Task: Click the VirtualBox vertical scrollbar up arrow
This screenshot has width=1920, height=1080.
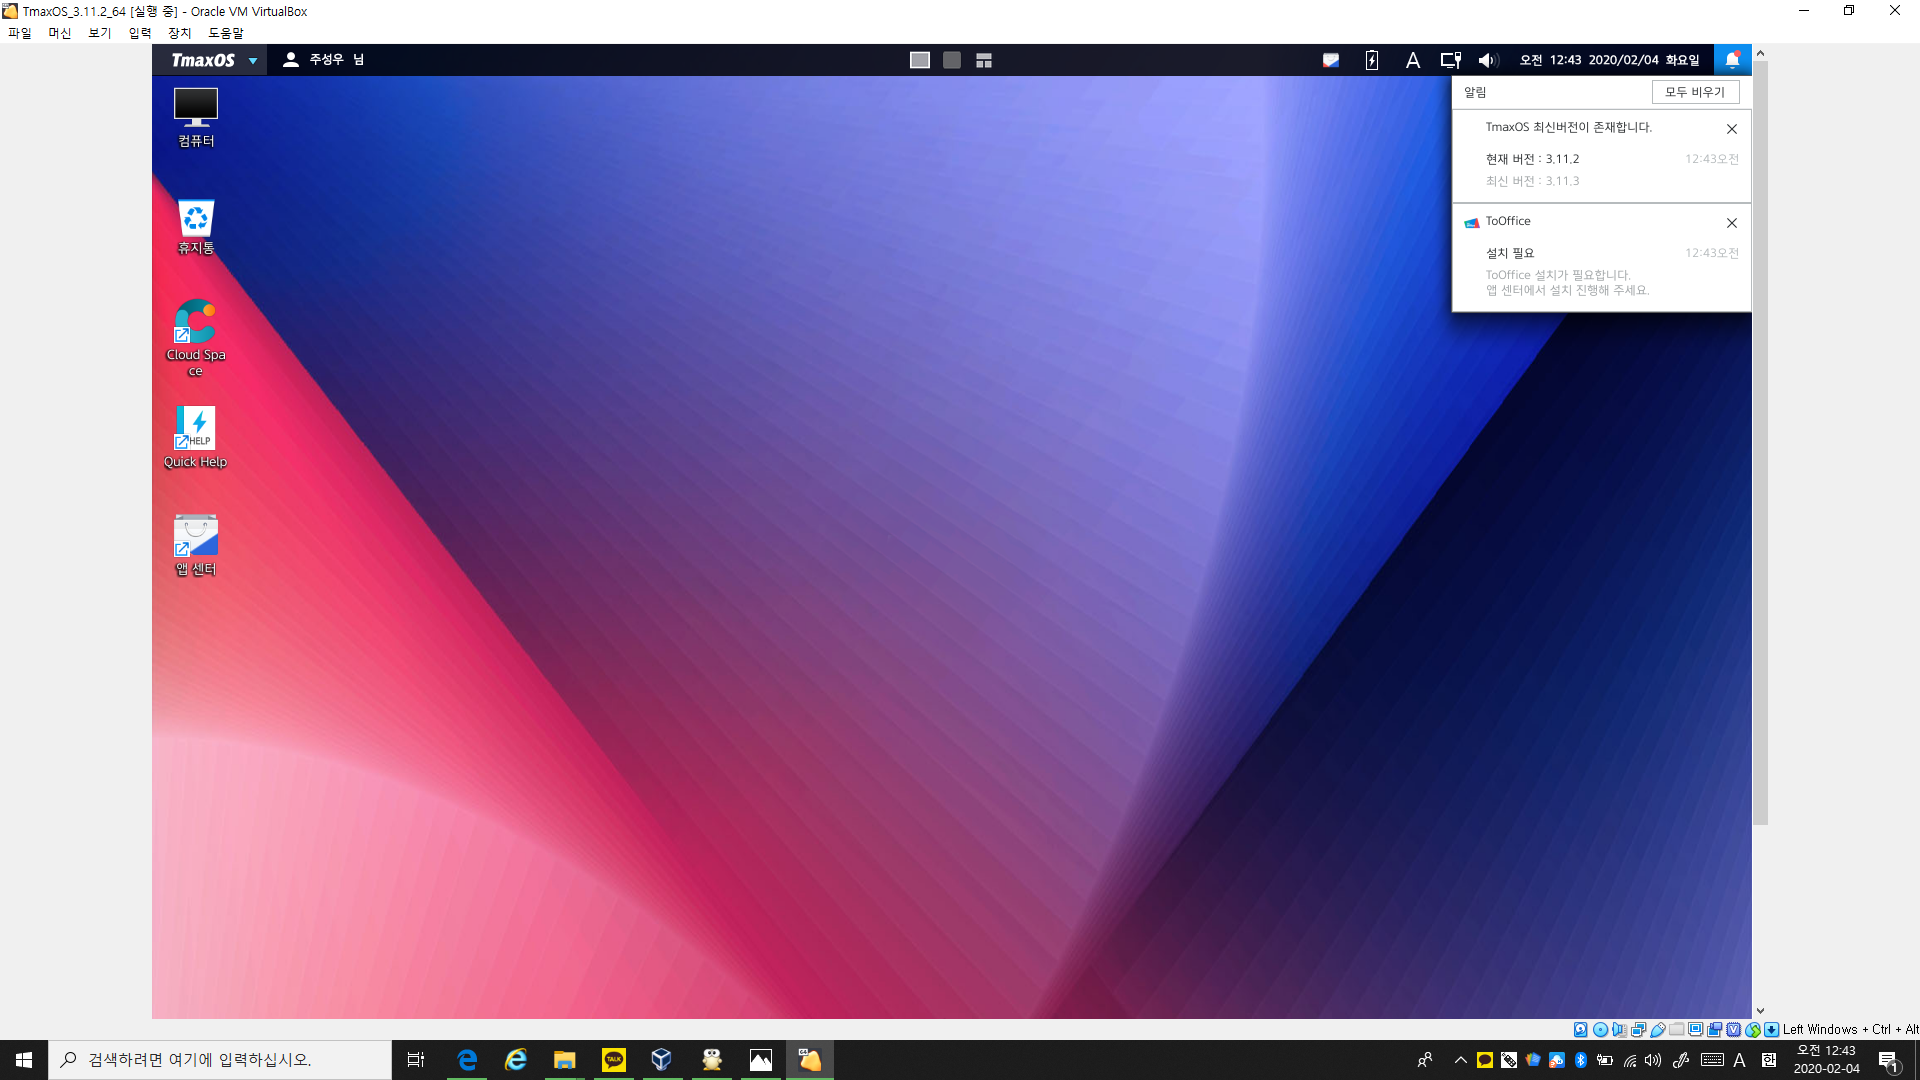Action: [1760, 53]
